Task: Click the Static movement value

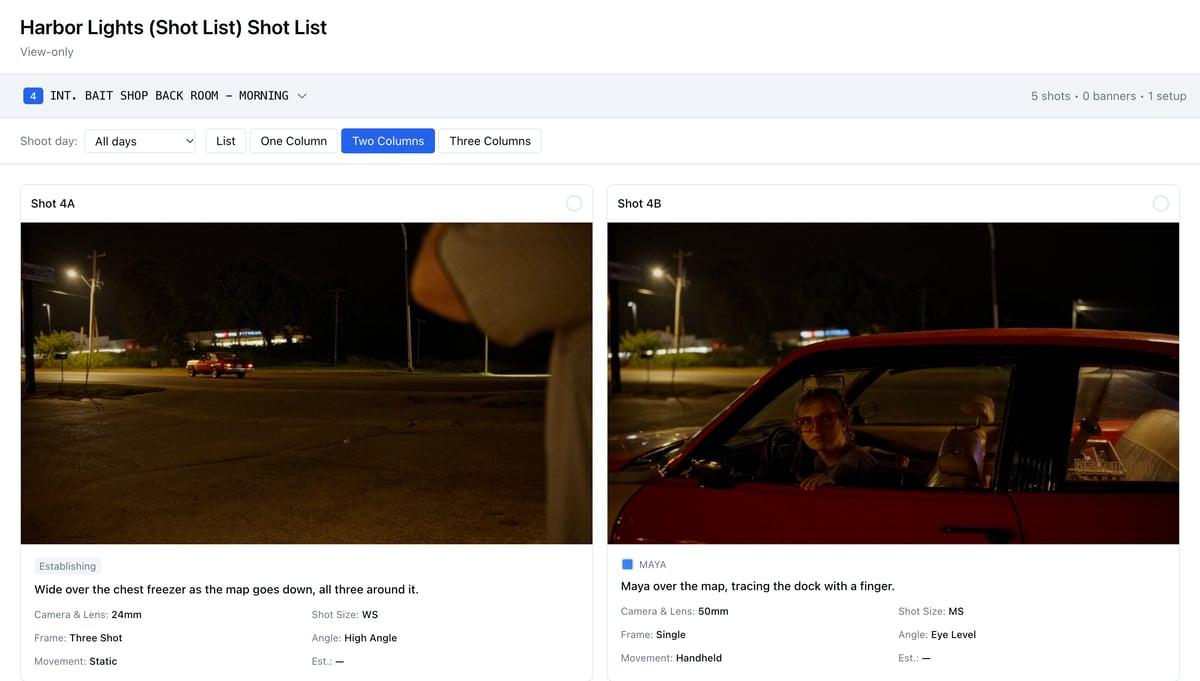Action: click(x=103, y=661)
